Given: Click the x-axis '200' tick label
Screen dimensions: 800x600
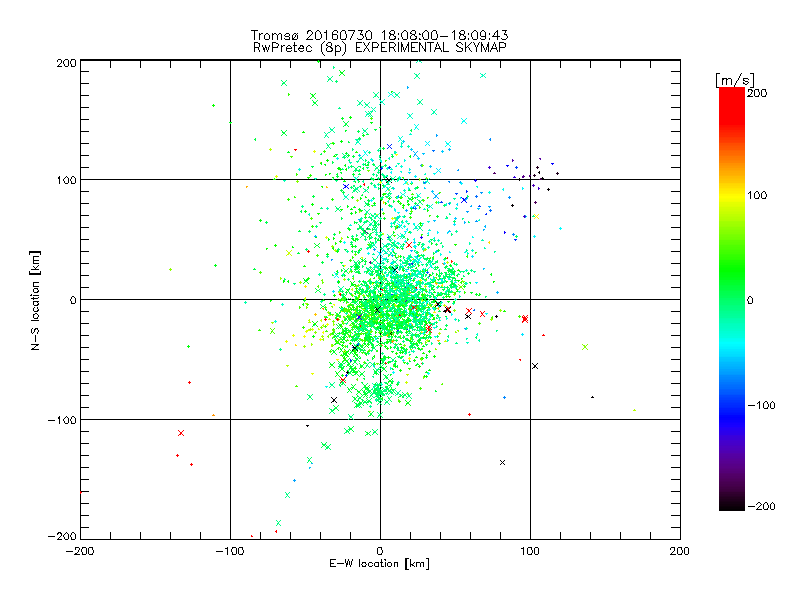Looking at the screenshot, I should pos(679,551).
